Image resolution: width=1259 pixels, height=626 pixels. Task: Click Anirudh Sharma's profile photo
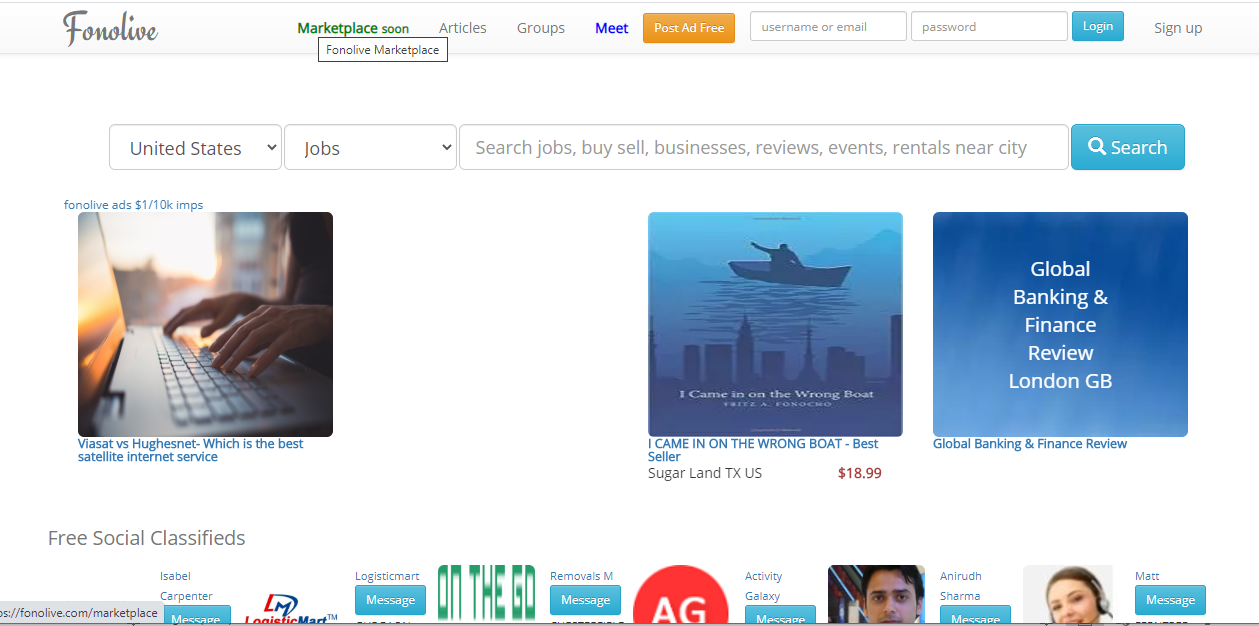tap(876, 596)
